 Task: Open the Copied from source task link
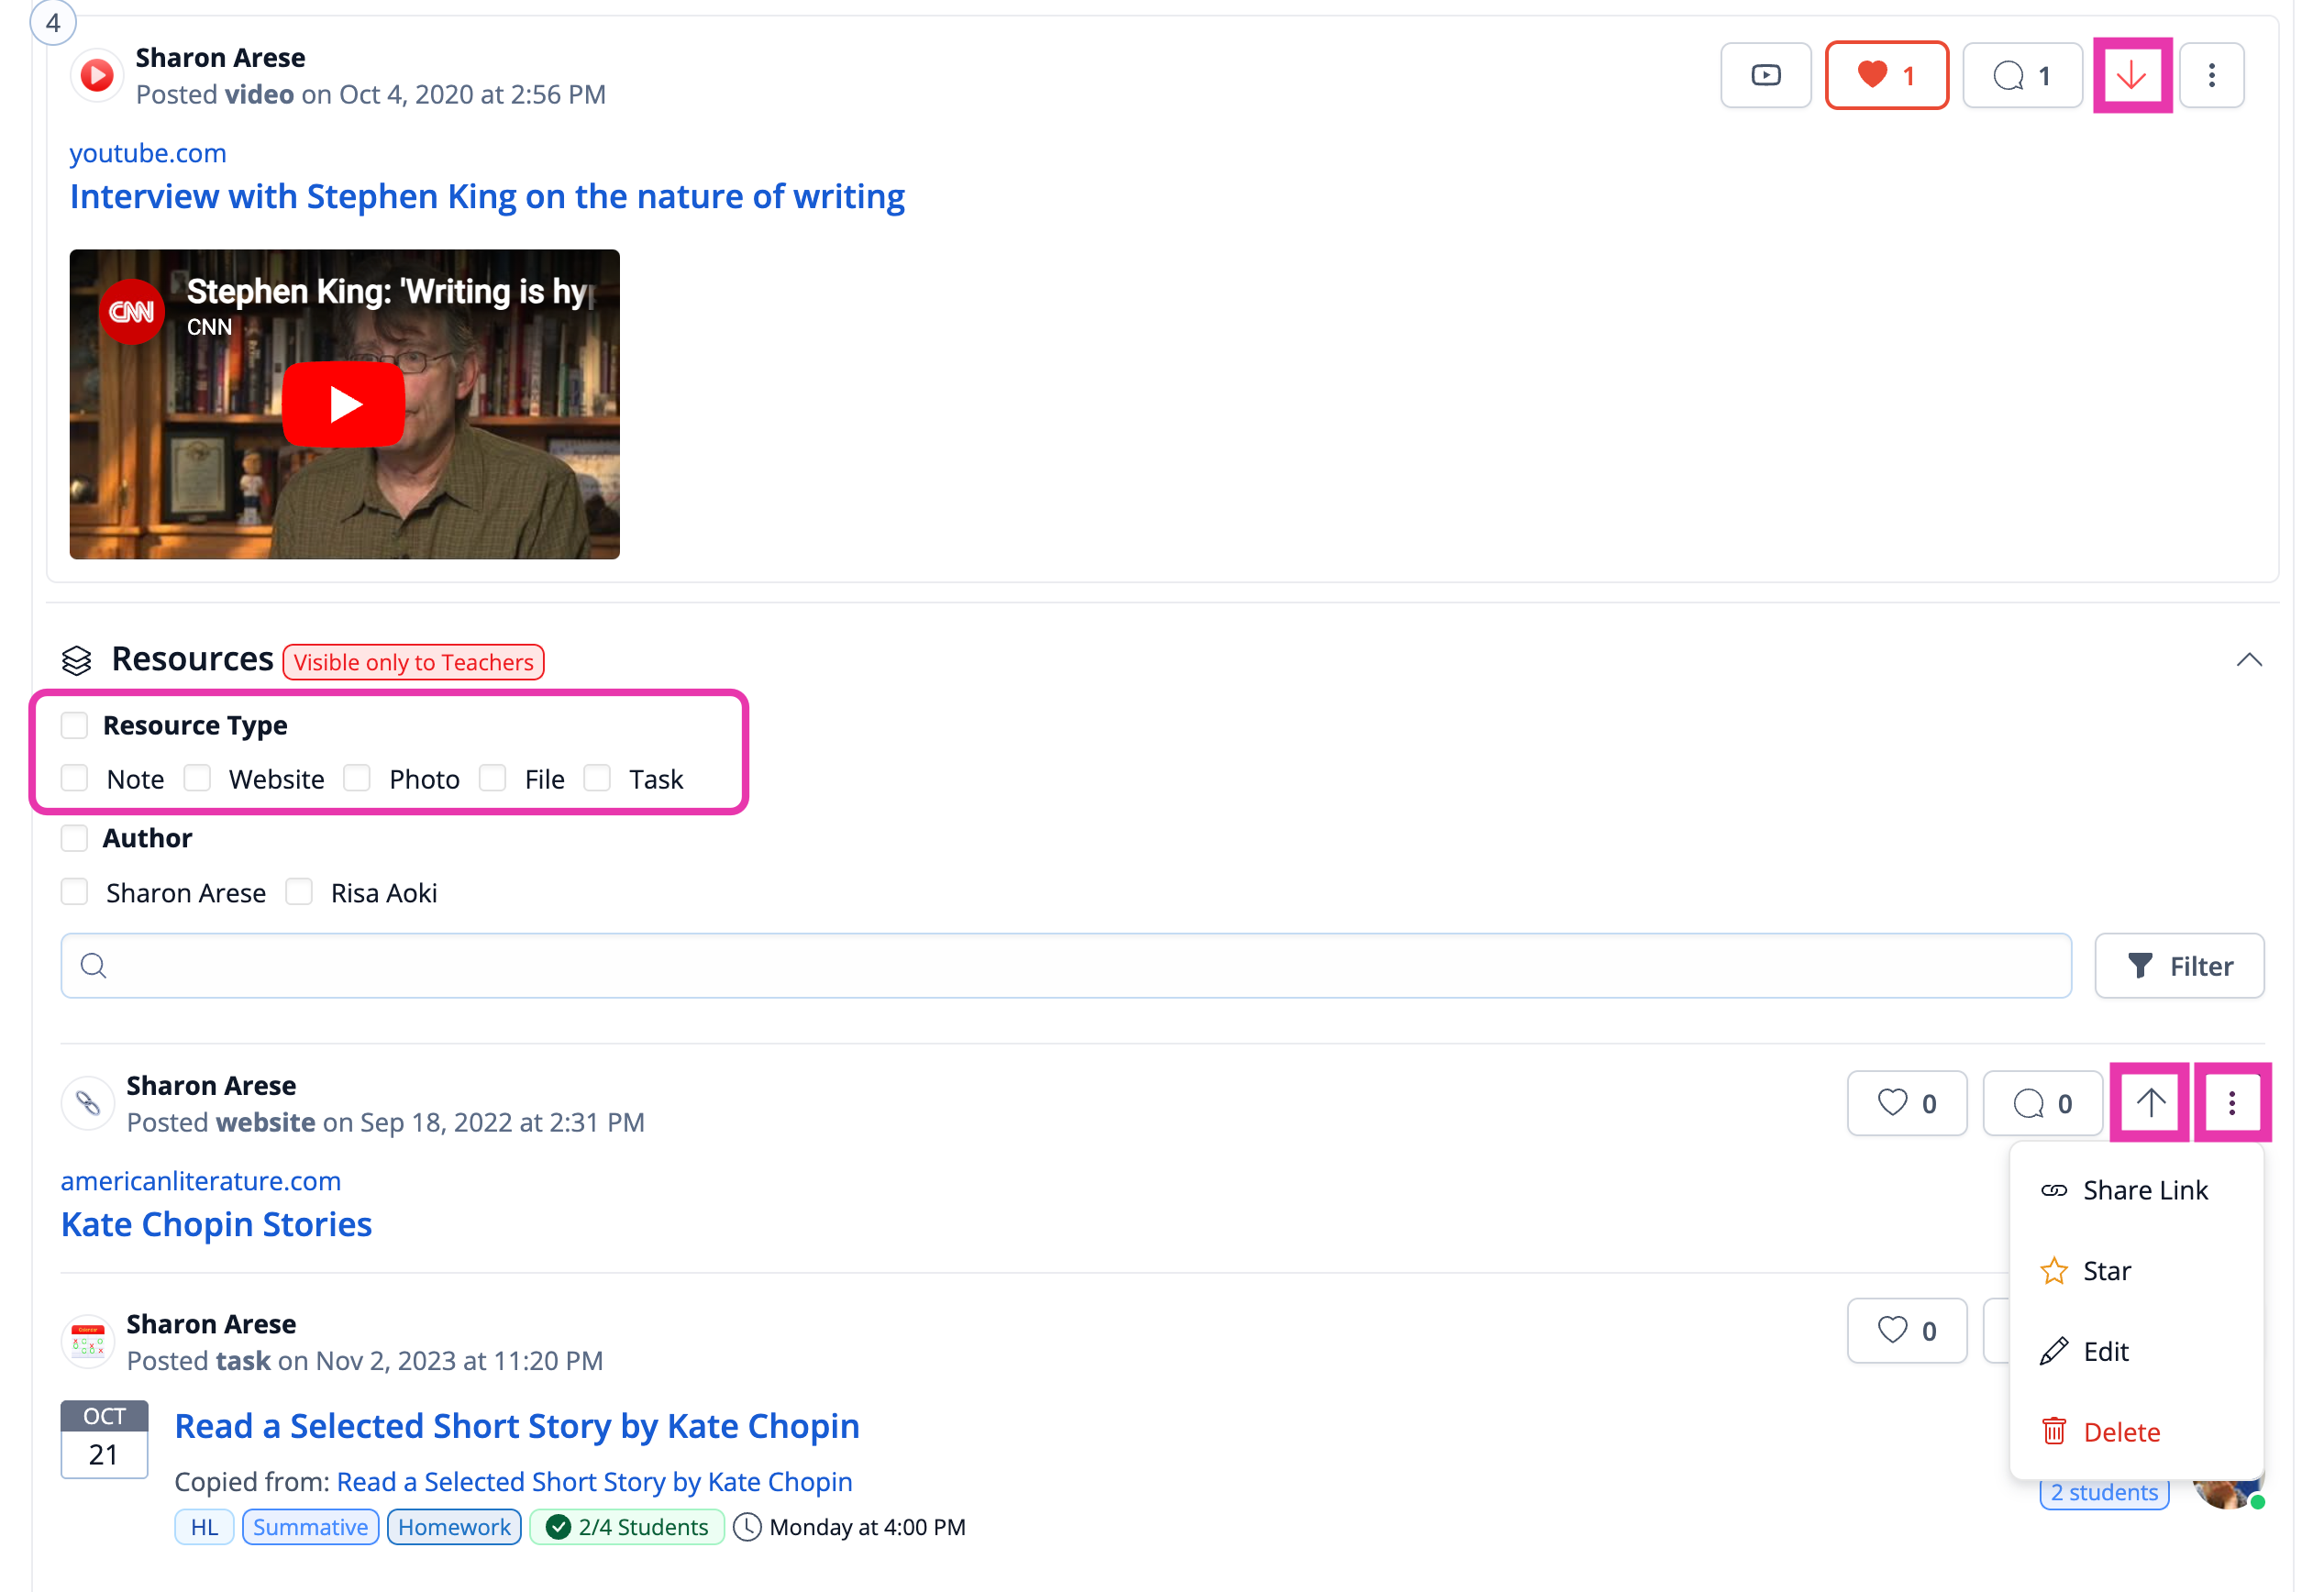coord(595,1482)
